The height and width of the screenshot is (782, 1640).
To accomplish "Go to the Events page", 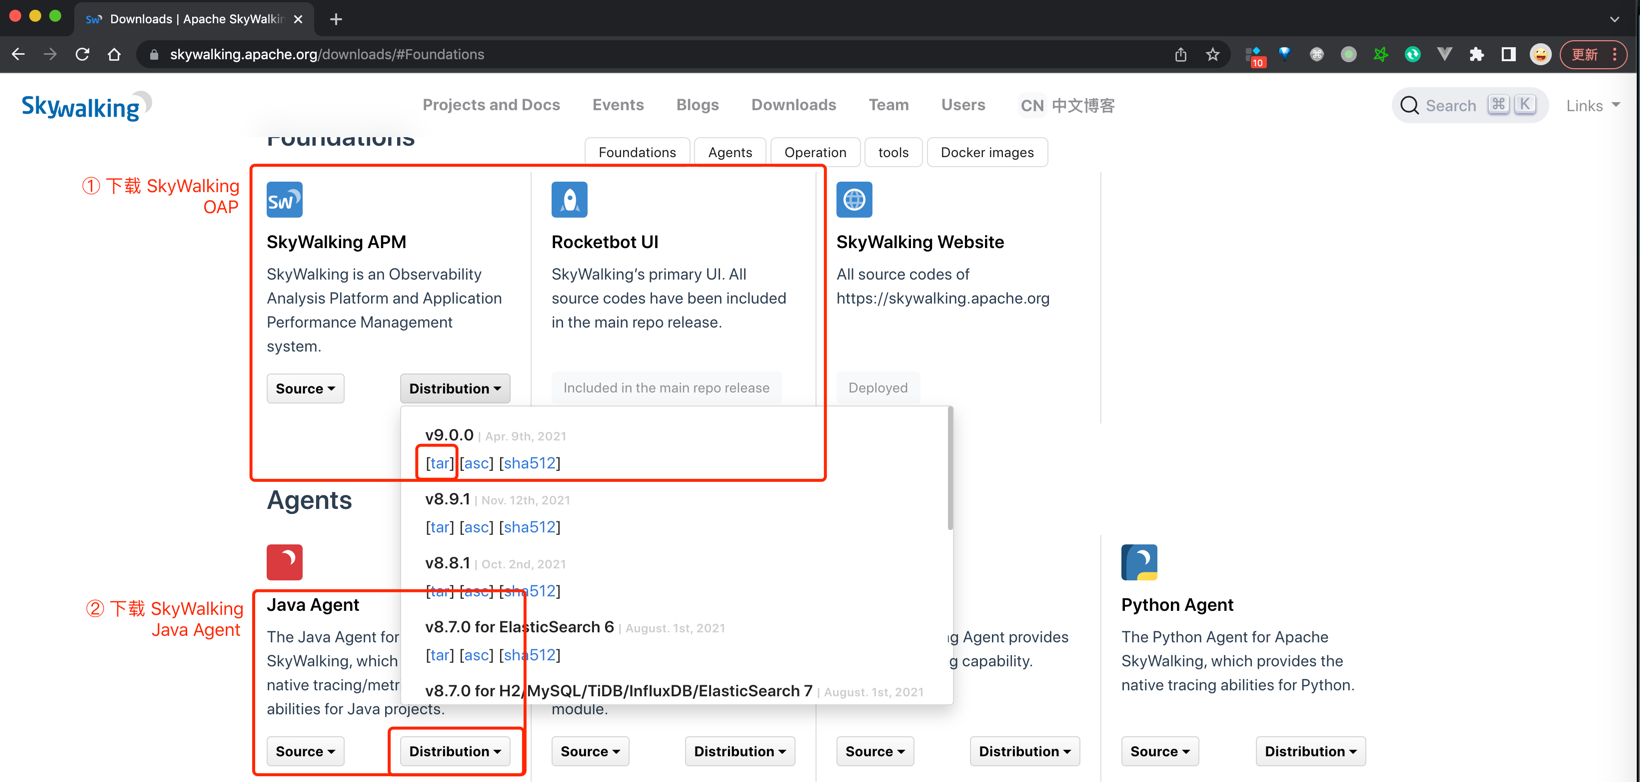I will point(618,105).
